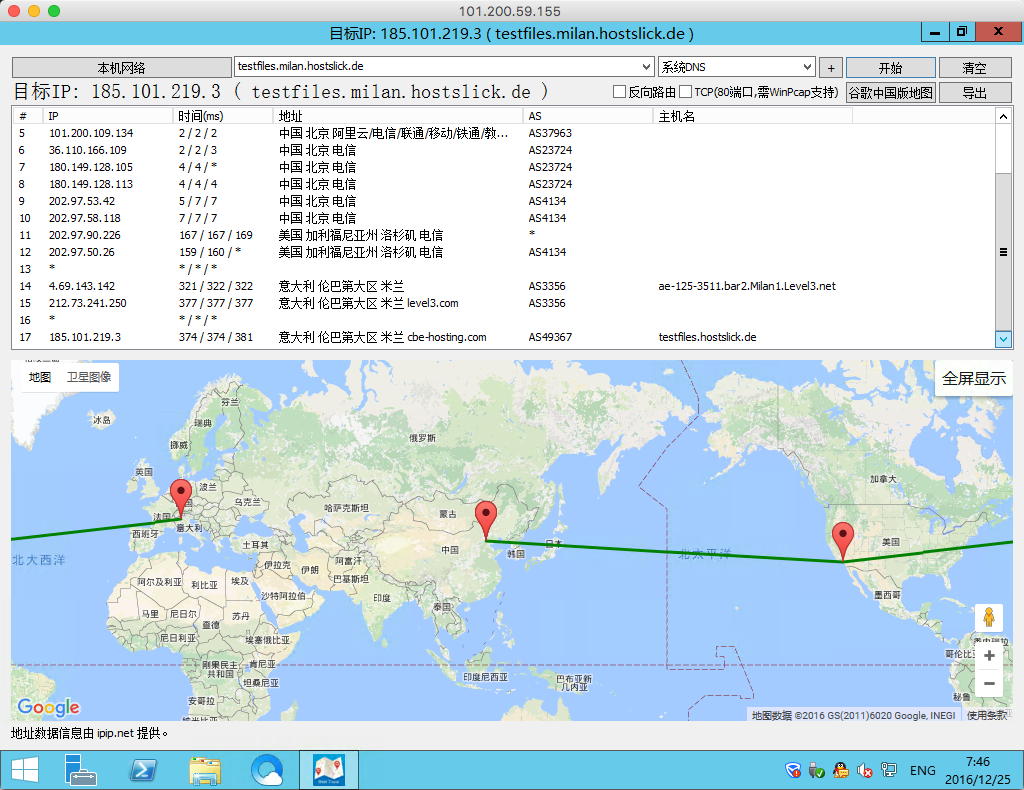Click the AS37963 cell

tap(550, 133)
